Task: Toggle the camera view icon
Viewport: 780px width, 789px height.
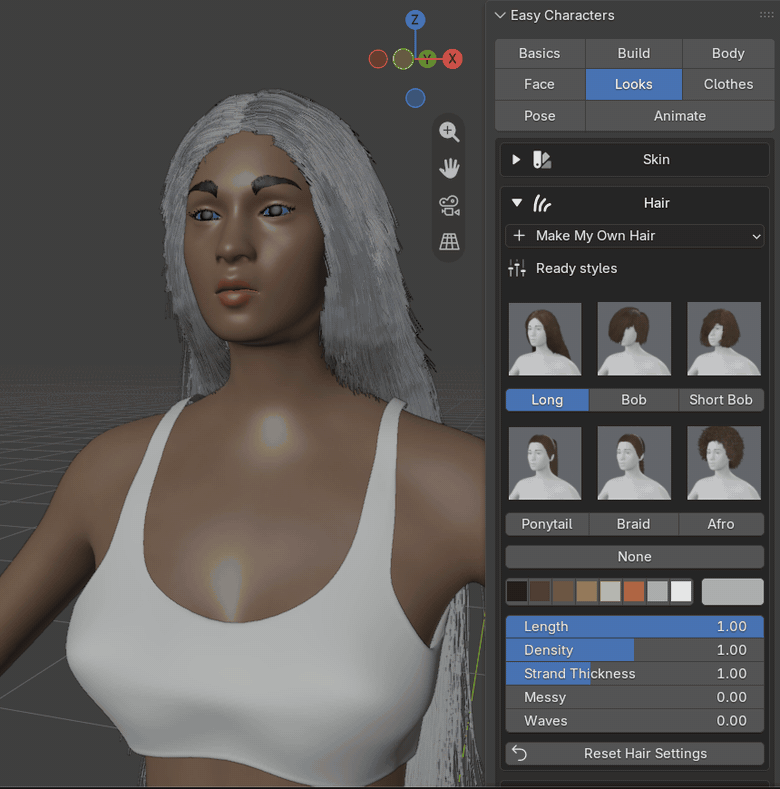Action: tap(449, 205)
